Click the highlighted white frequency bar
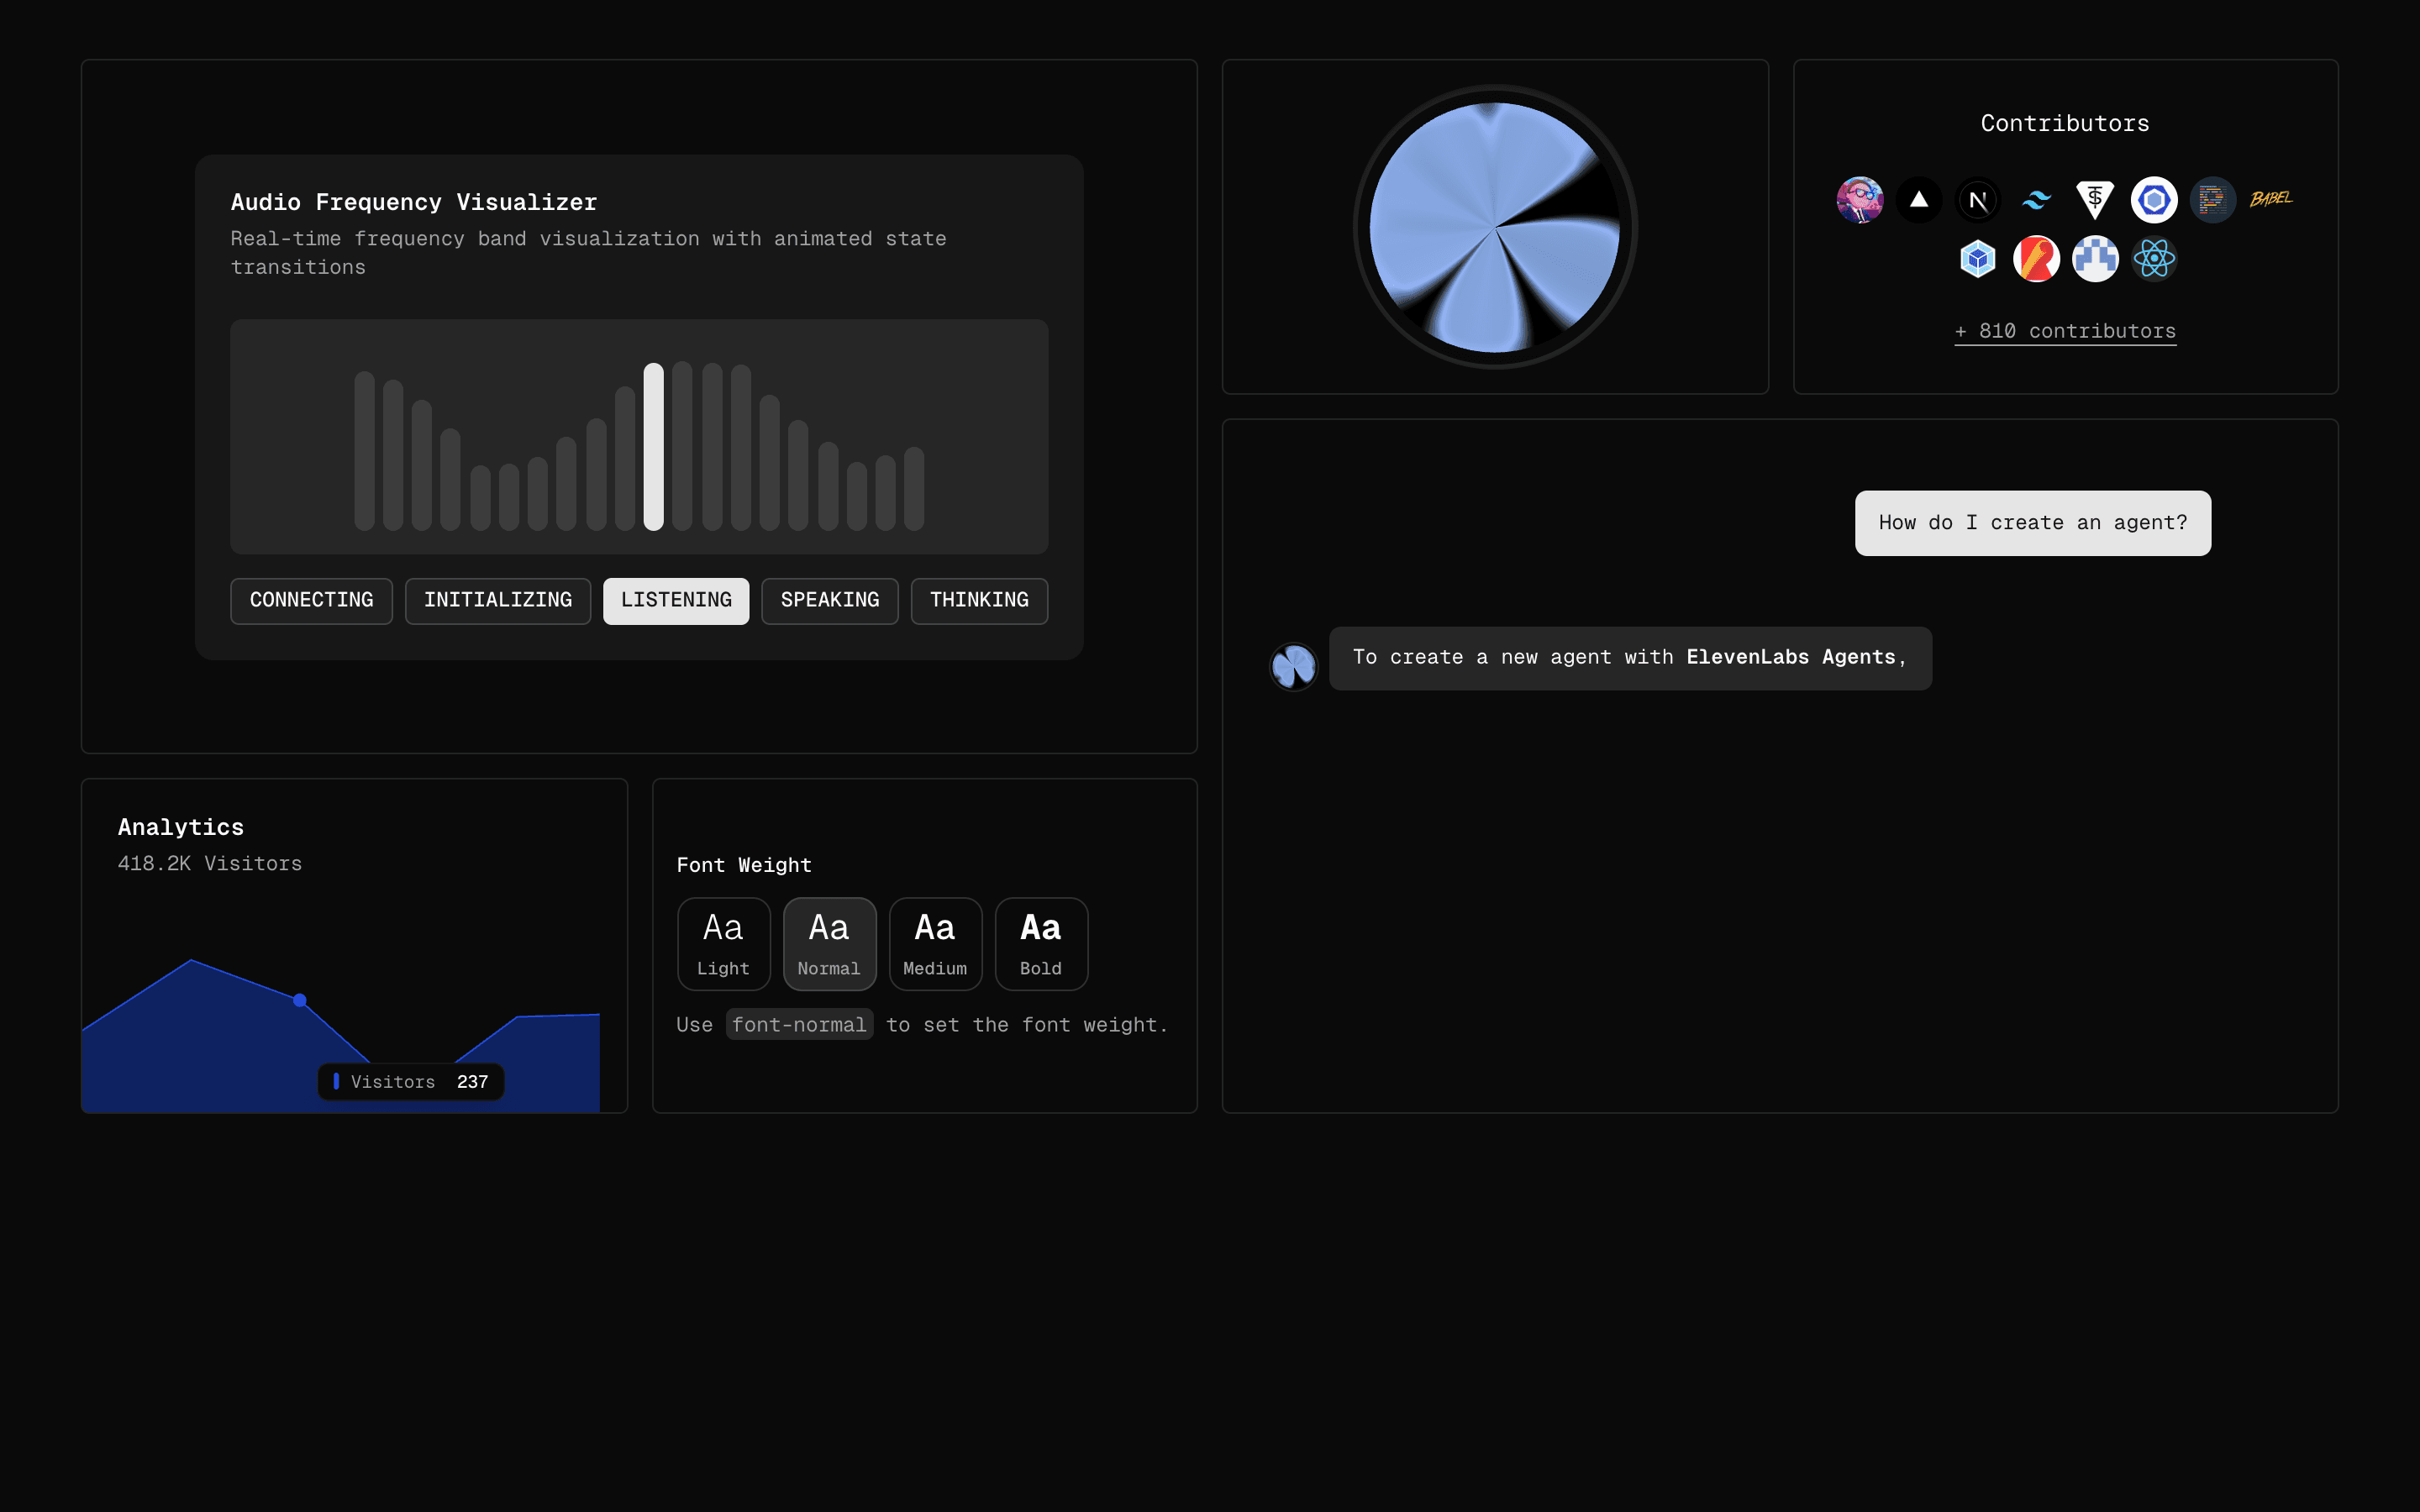 [653, 446]
